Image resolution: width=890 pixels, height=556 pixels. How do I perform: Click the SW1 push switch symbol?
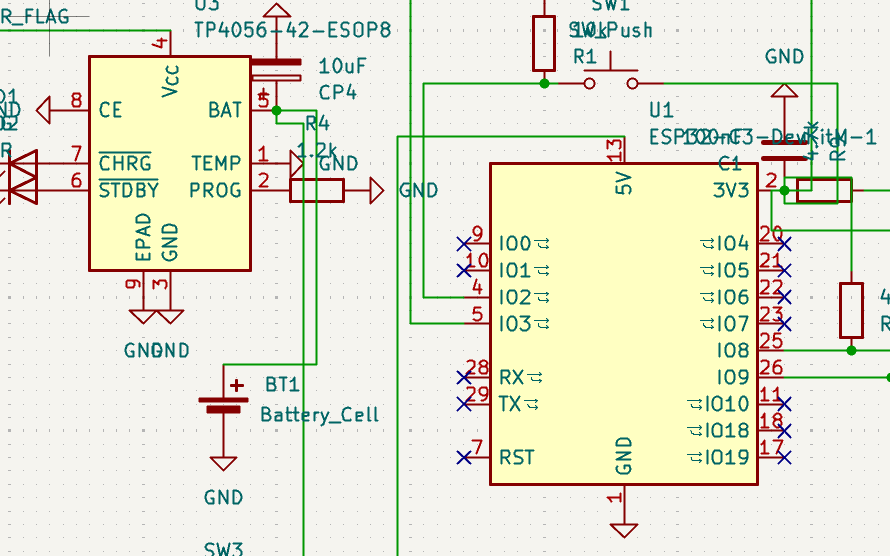coord(612,80)
